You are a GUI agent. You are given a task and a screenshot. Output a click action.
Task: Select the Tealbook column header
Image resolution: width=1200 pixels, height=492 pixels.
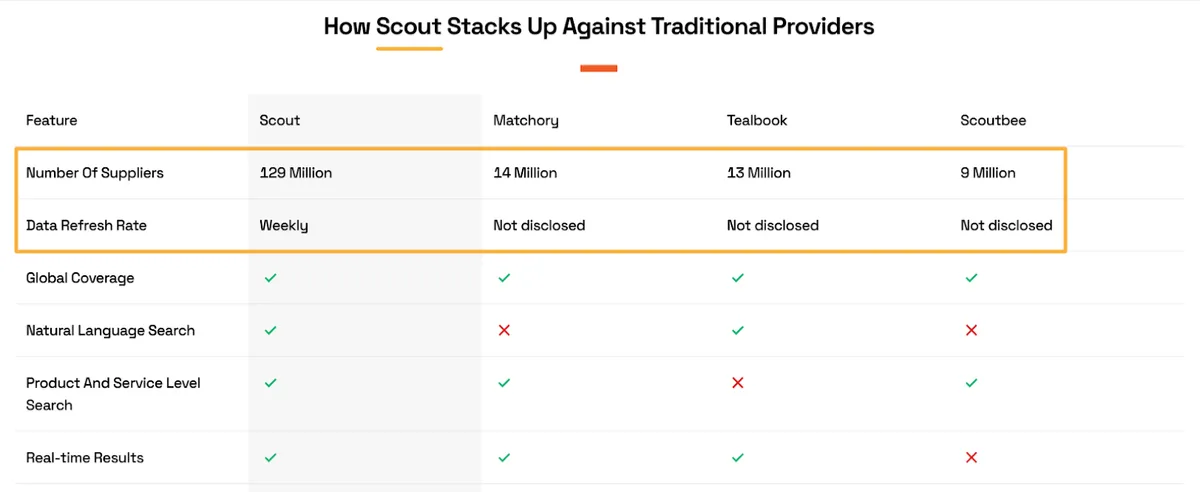(x=757, y=120)
